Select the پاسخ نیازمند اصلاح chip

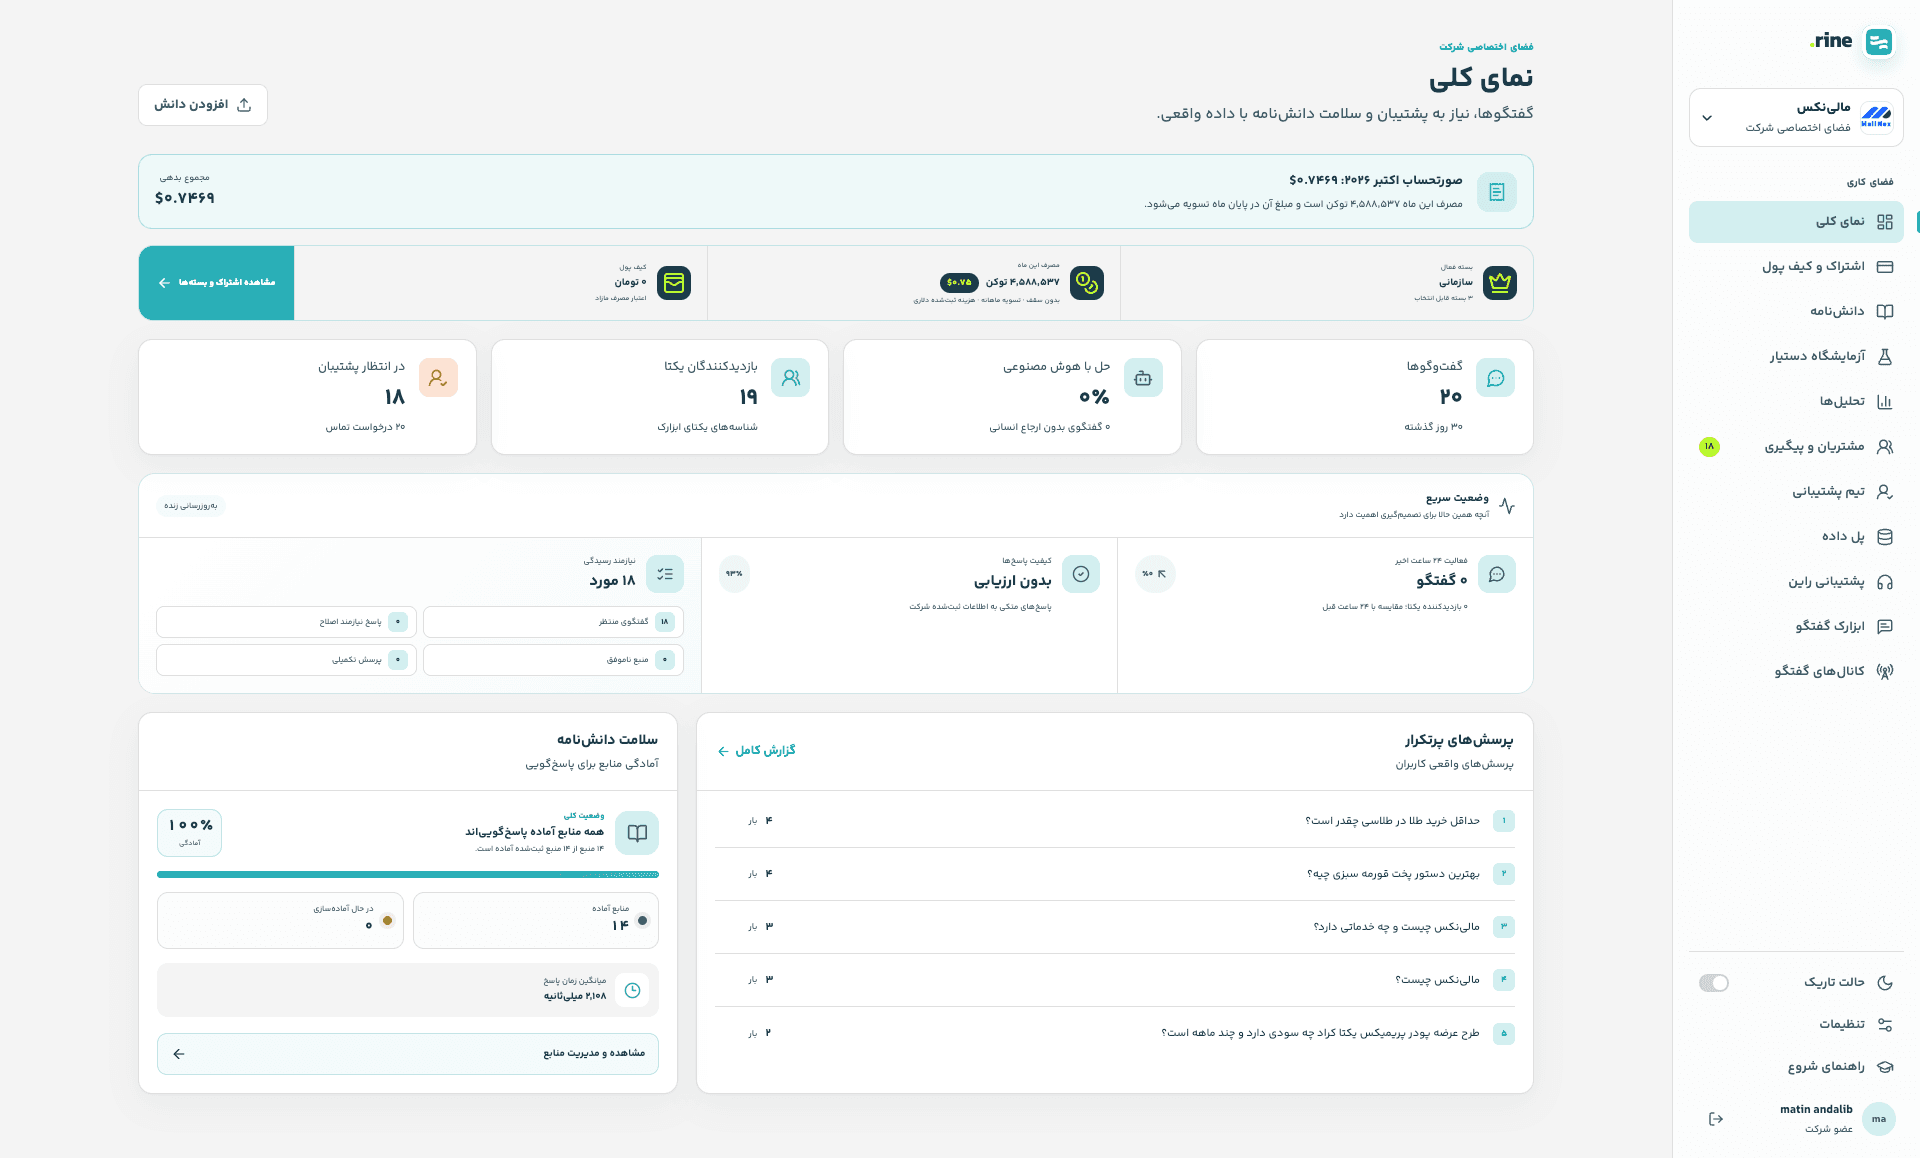[286, 622]
